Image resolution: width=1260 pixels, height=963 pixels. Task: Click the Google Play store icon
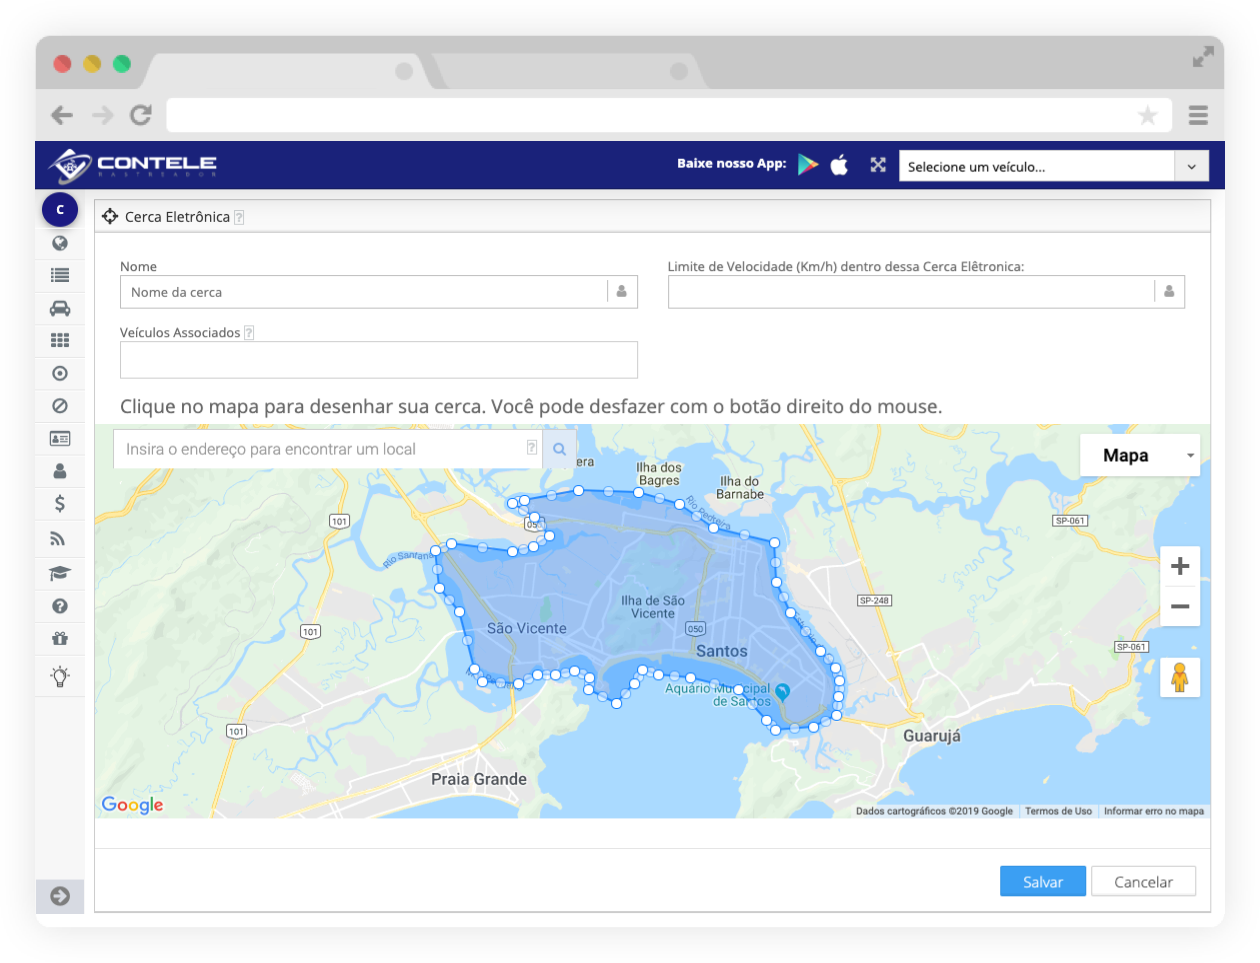[808, 165]
